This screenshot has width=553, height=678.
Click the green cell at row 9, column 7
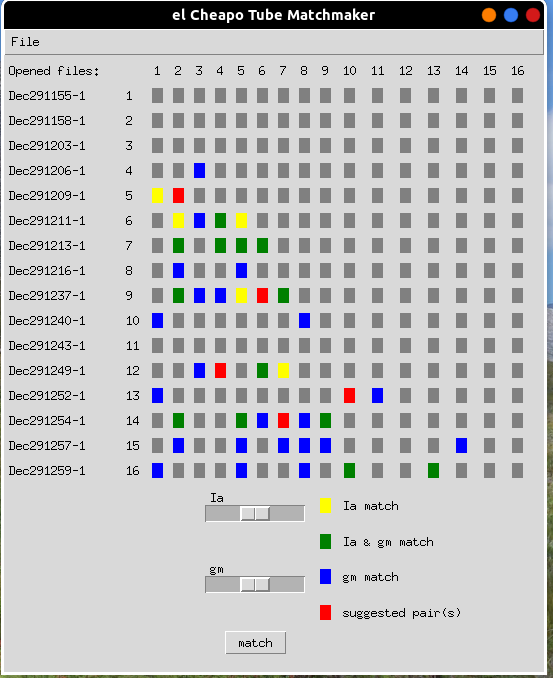coord(283,295)
